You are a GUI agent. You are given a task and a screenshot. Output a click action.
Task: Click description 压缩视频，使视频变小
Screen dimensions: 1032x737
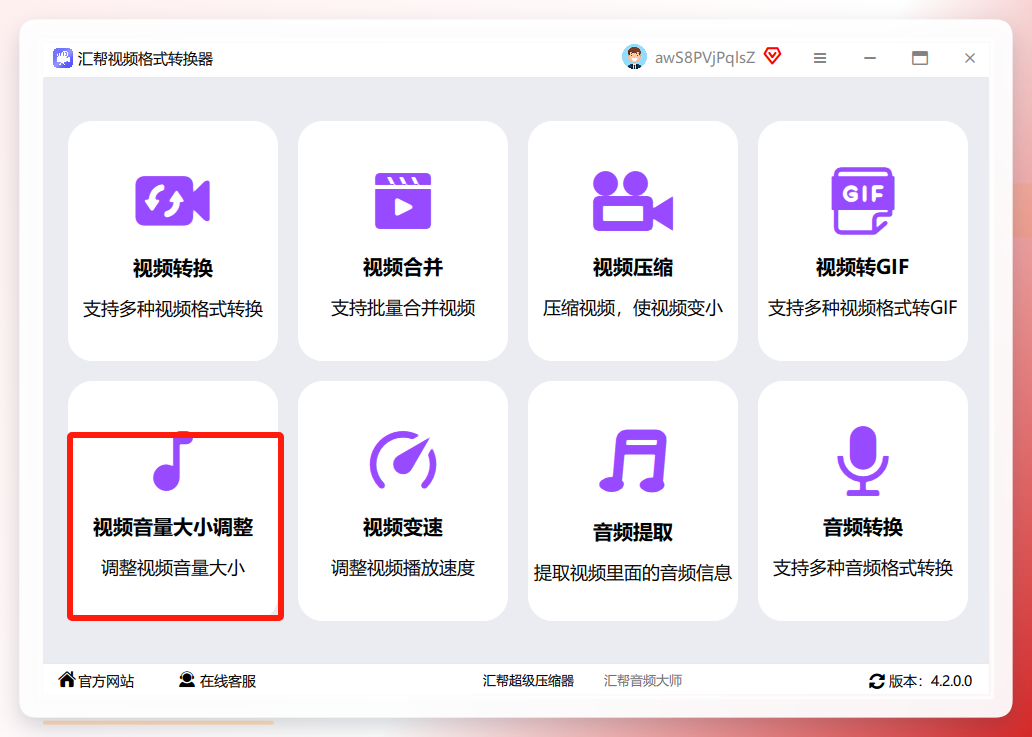pyautogui.click(x=632, y=308)
